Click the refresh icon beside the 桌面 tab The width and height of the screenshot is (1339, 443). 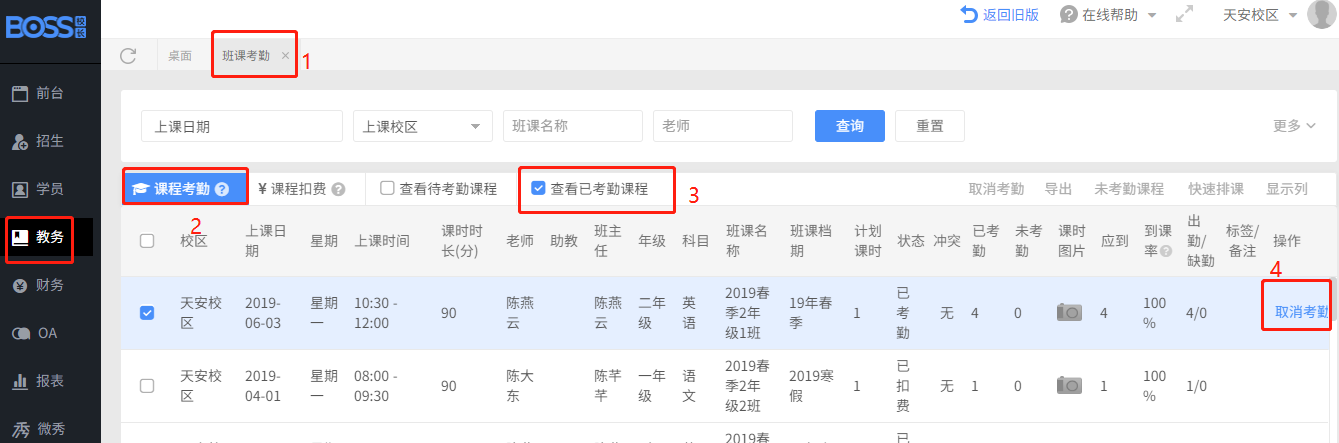coord(128,55)
